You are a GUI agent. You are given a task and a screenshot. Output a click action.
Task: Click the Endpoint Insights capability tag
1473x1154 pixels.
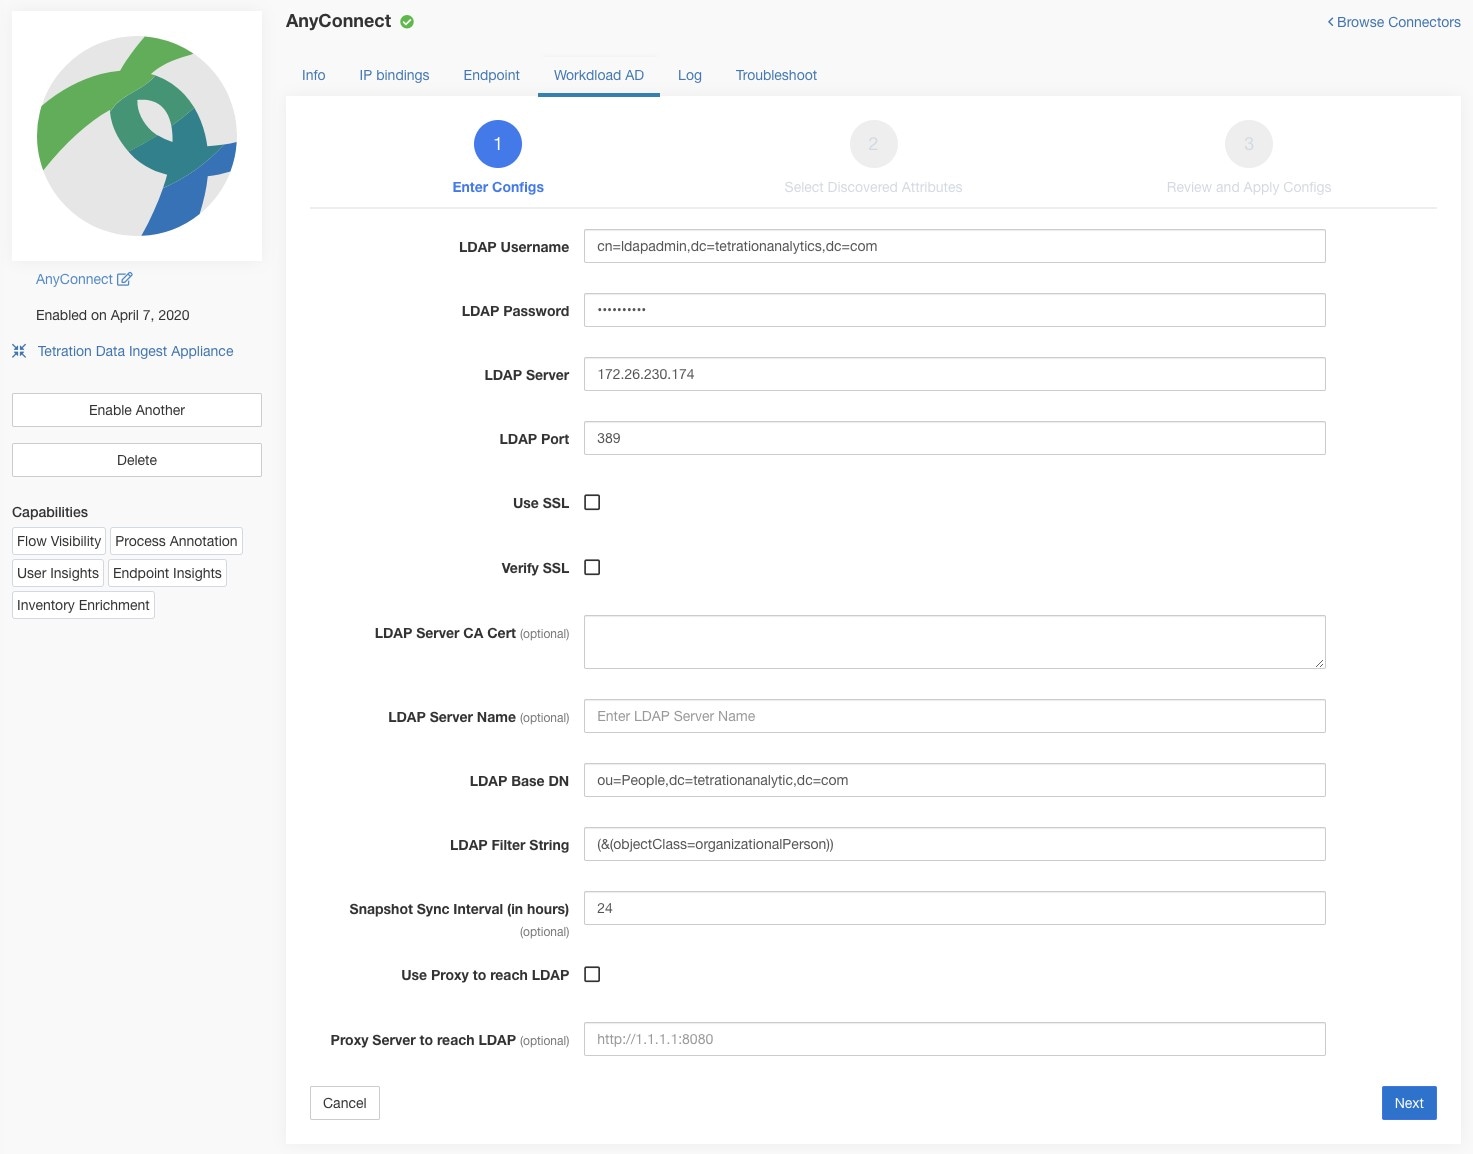pyautogui.click(x=167, y=573)
